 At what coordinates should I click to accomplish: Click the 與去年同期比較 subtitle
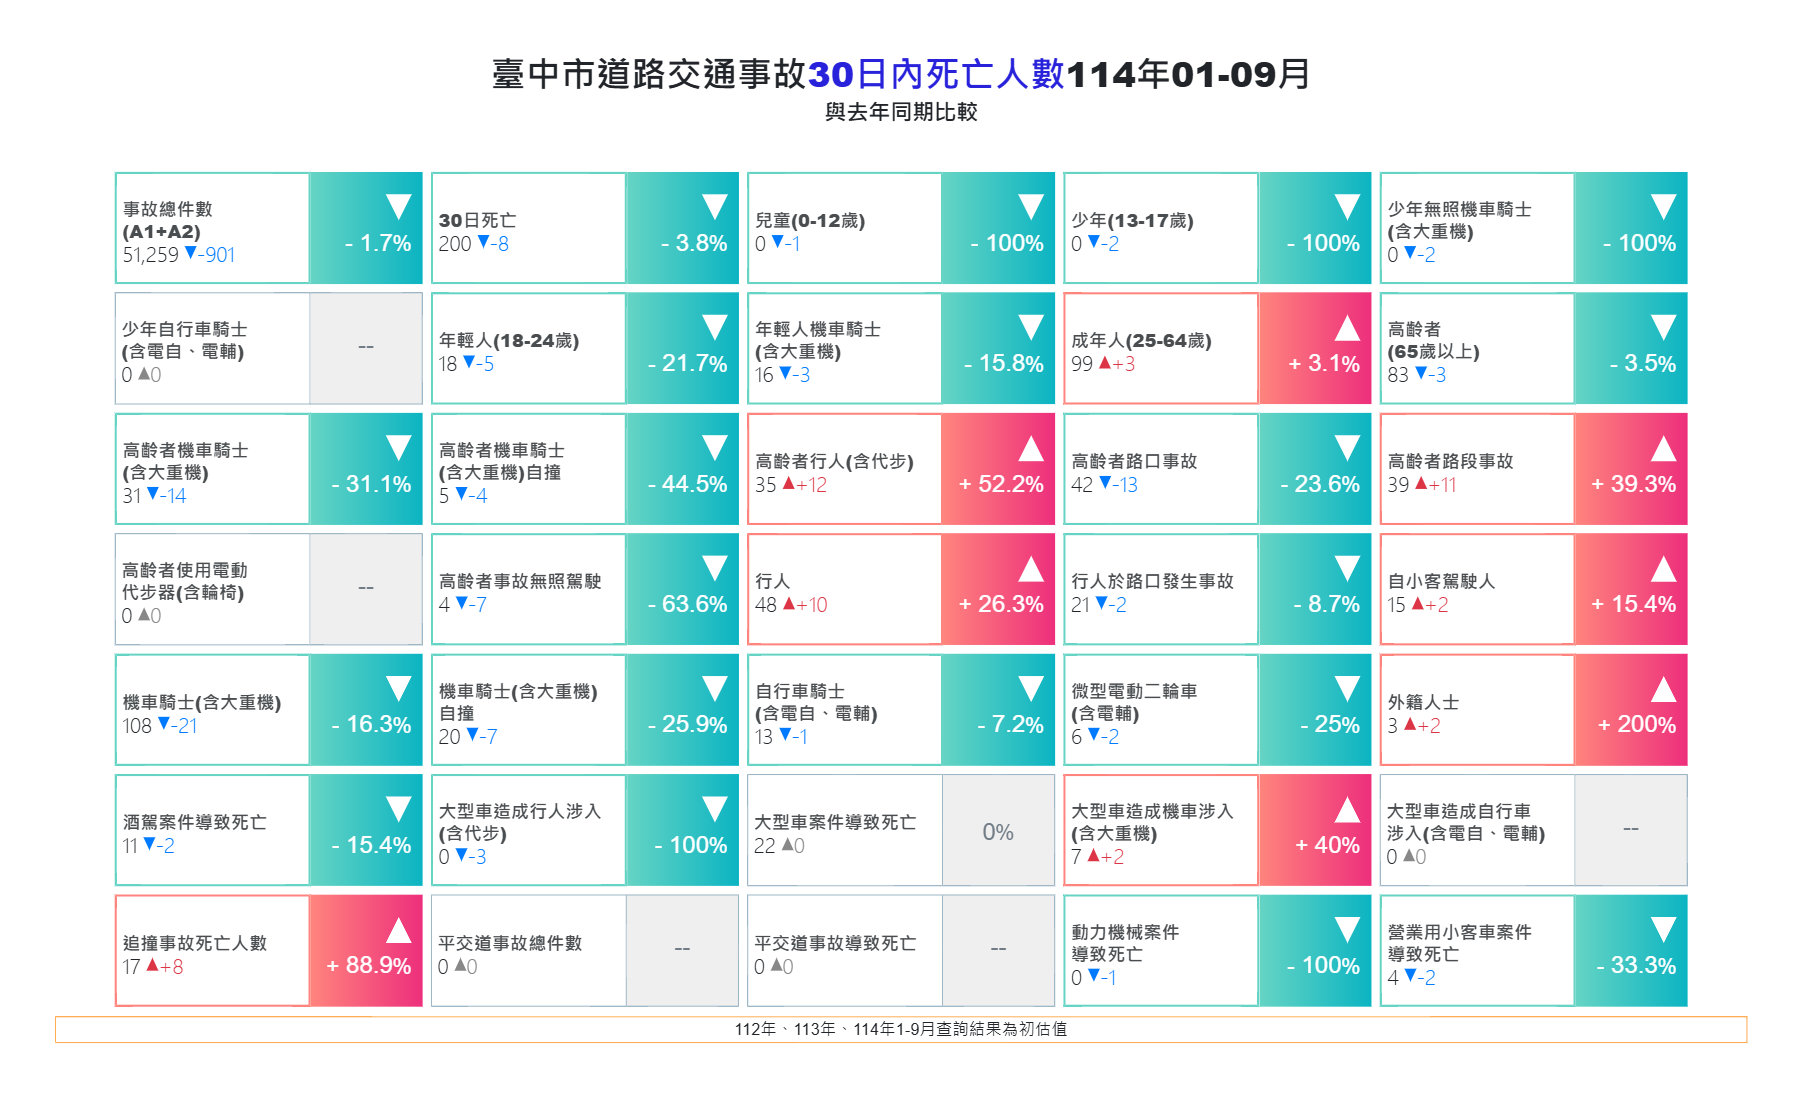[900, 112]
